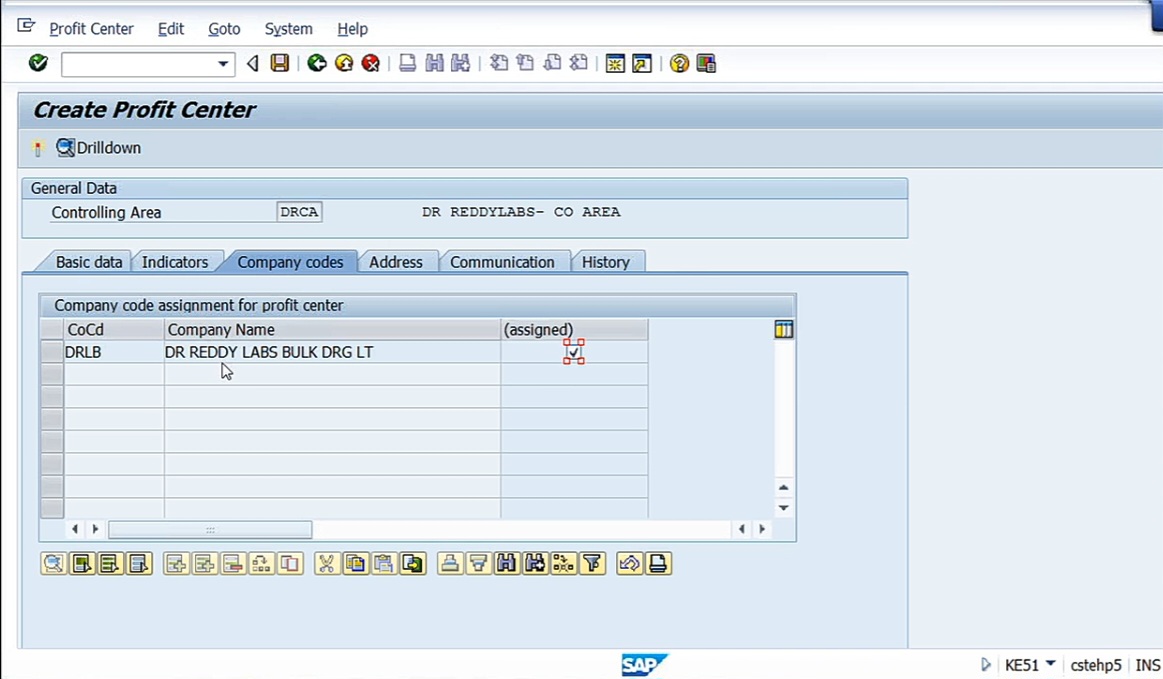Image resolution: width=1163 pixels, height=679 pixels.
Task: Open the table column configuration icon
Action: (783, 329)
